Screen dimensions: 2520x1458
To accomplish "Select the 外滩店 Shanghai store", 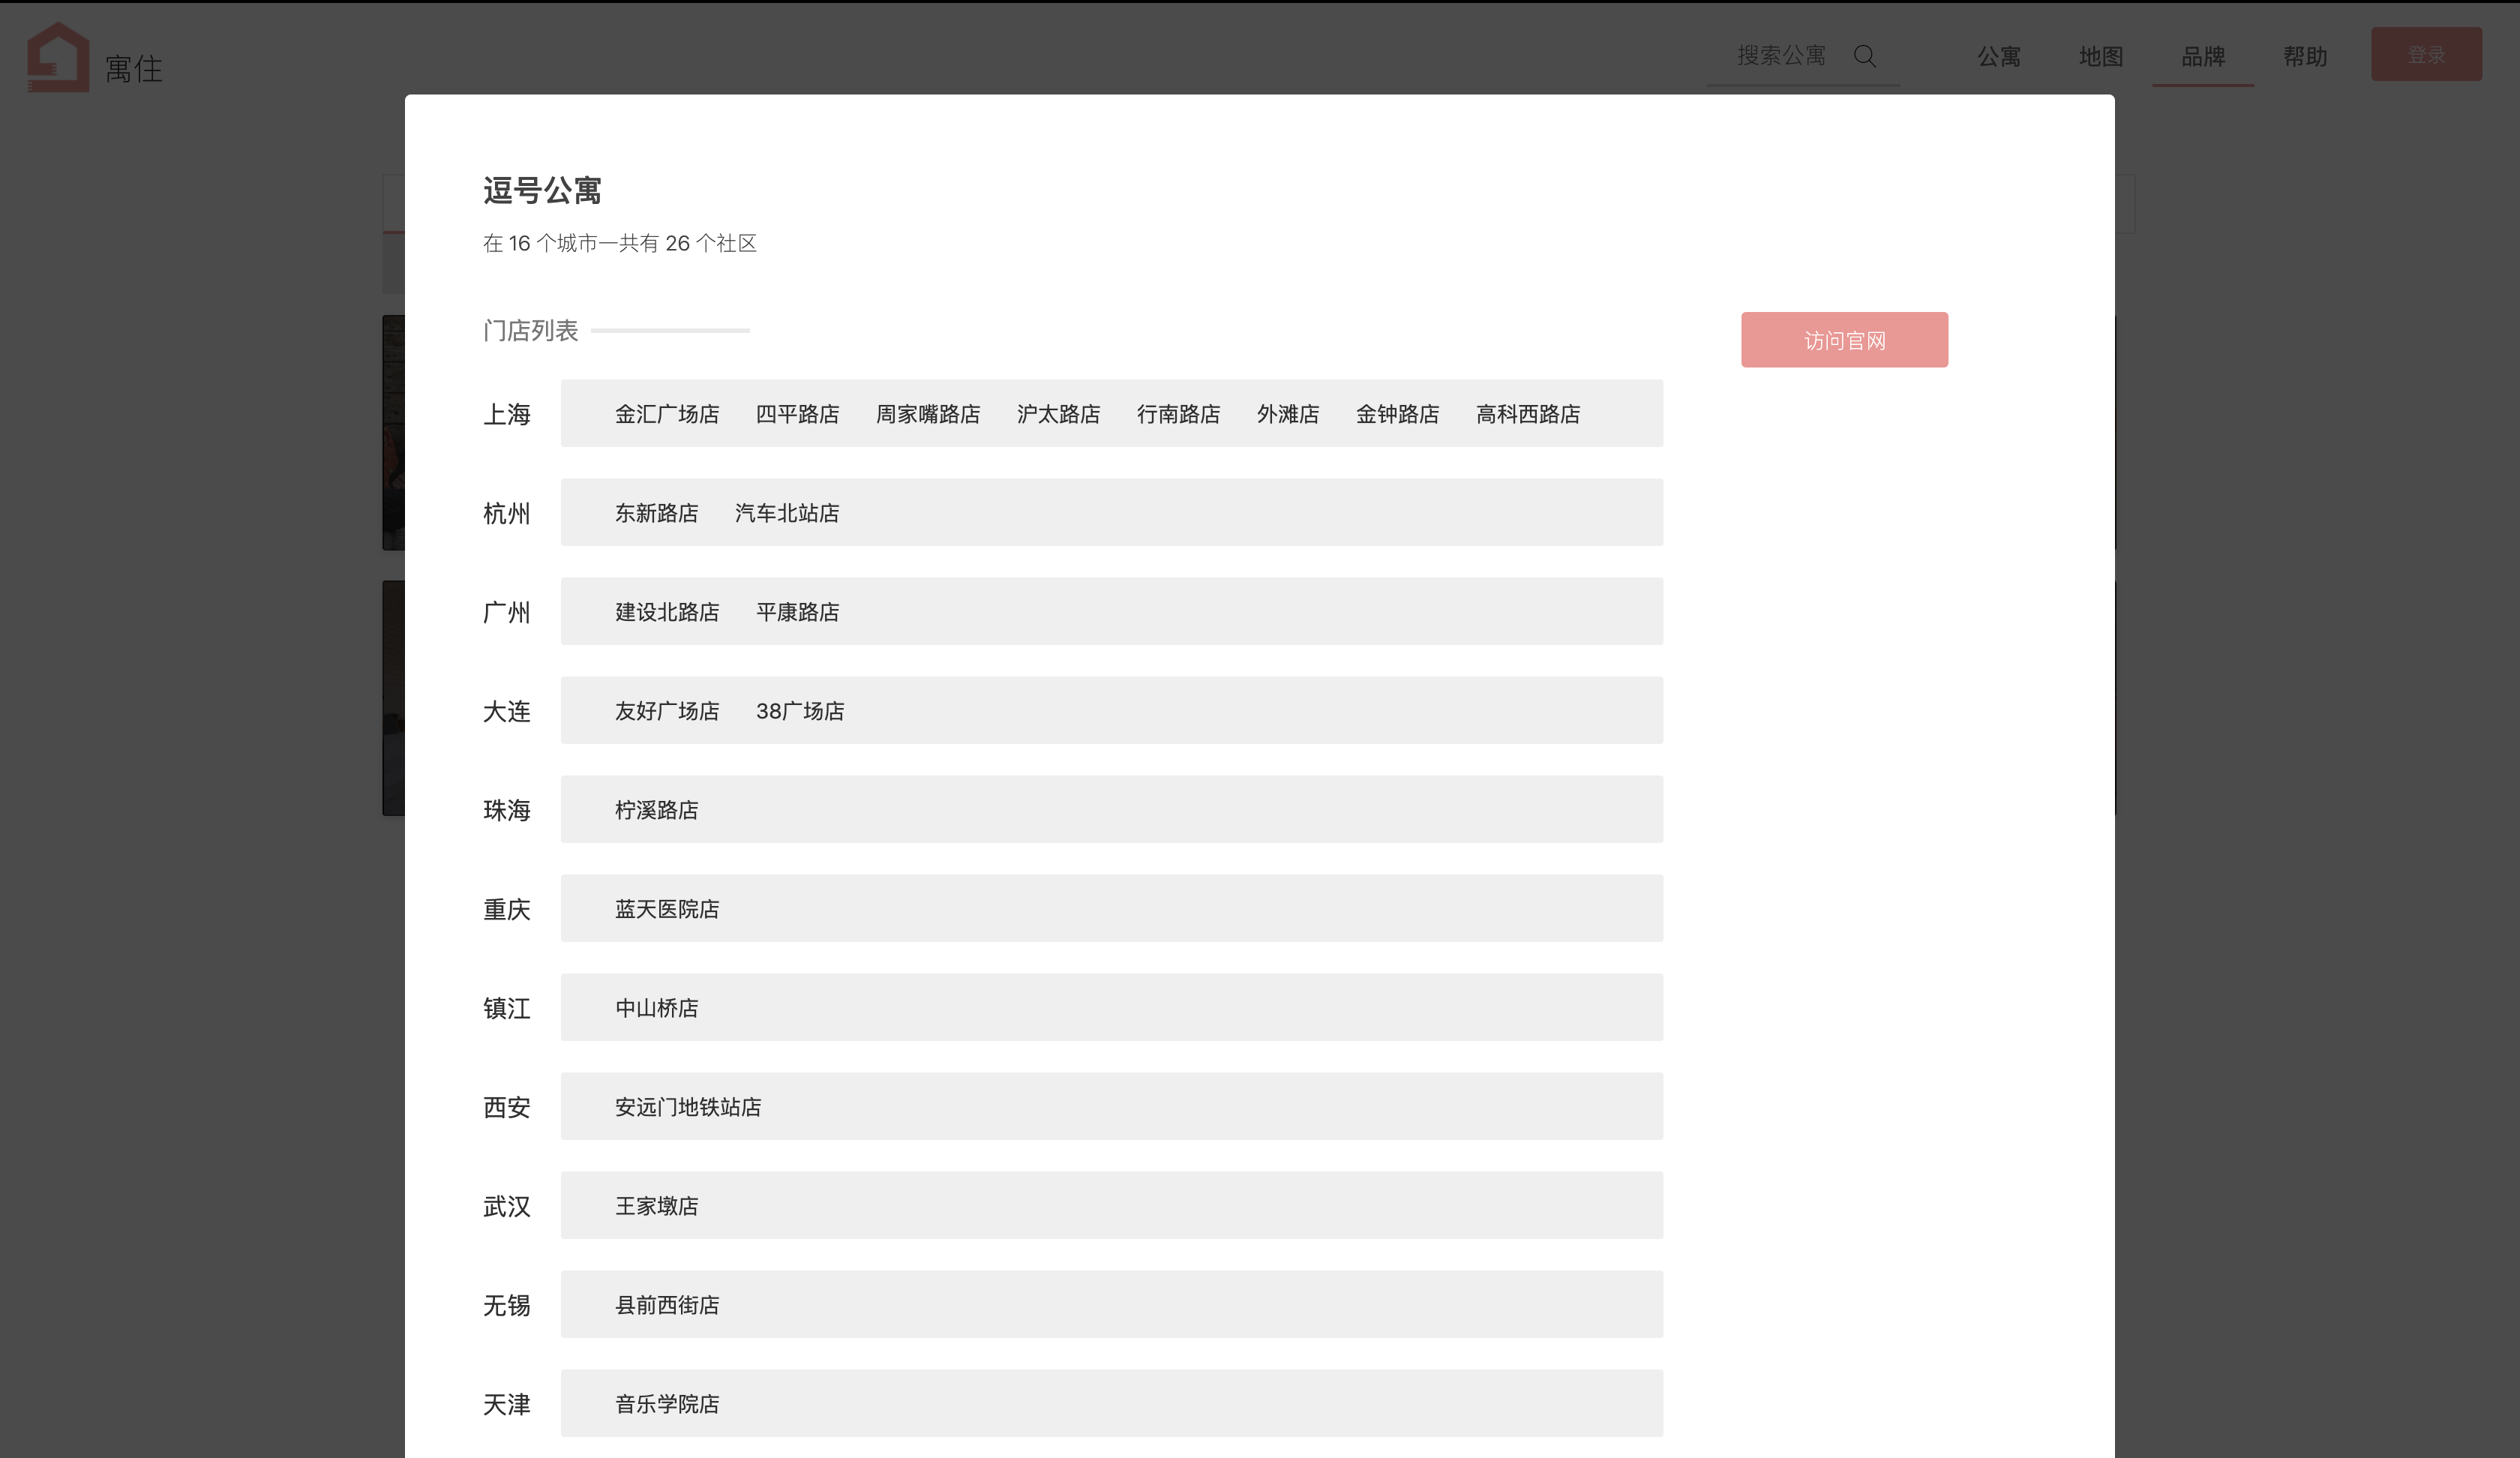I will coord(1287,414).
